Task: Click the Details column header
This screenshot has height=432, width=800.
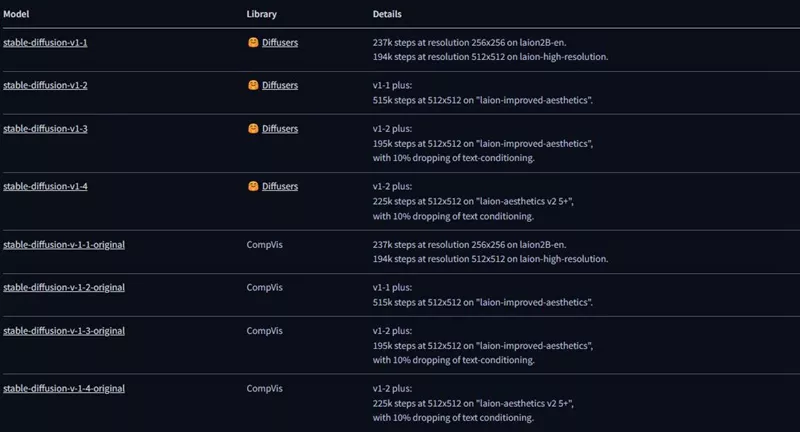Action: (387, 14)
